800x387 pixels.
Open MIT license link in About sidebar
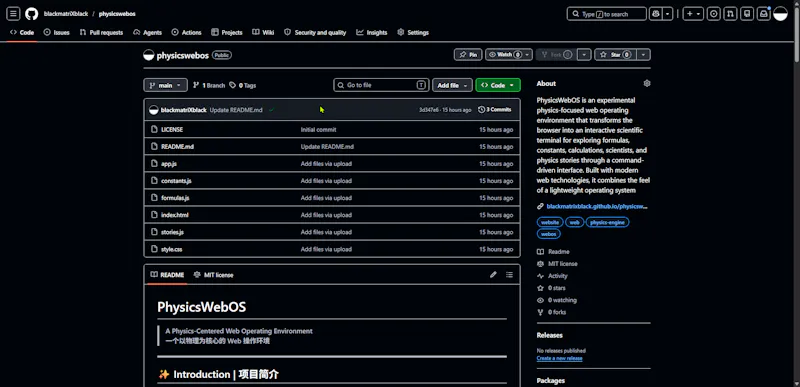(x=557, y=264)
